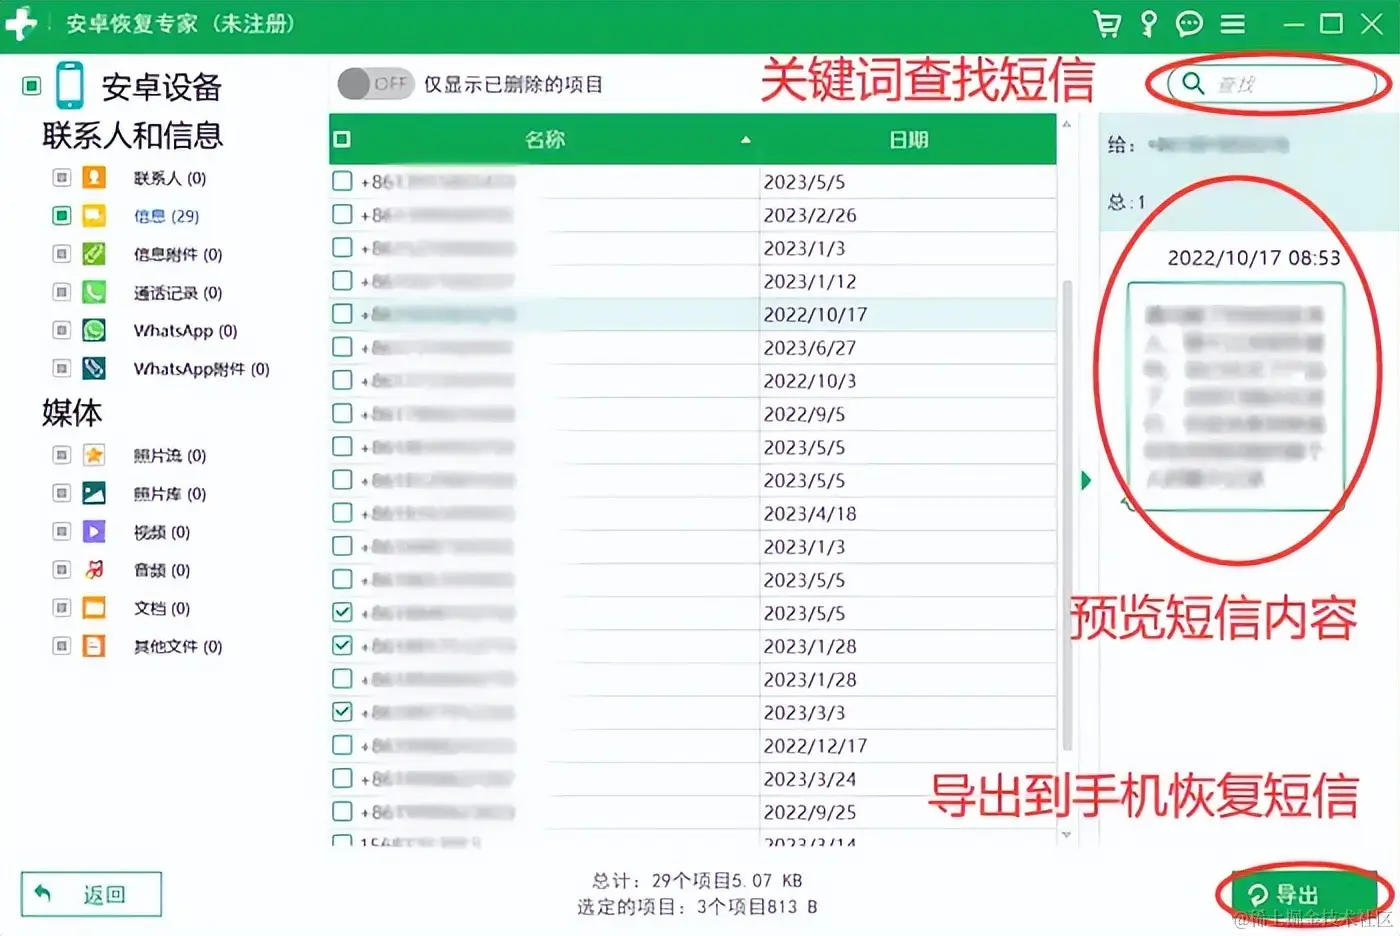Click the key registration icon
This screenshot has width=1400, height=936.
tap(1149, 24)
